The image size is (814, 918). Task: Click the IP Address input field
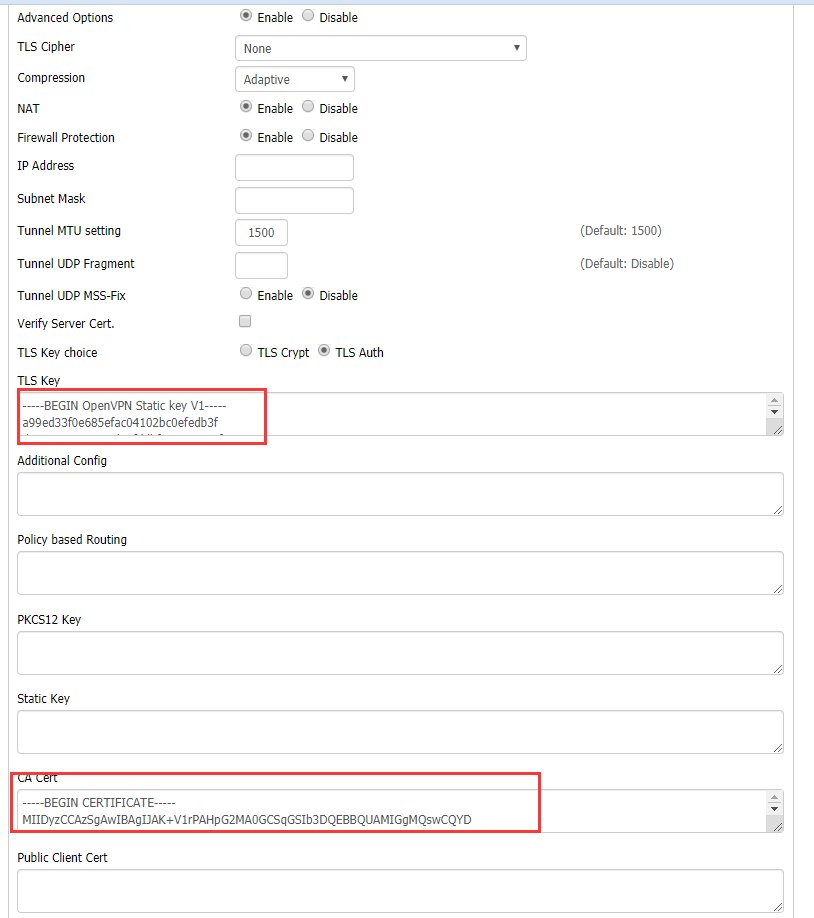[x=295, y=167]
